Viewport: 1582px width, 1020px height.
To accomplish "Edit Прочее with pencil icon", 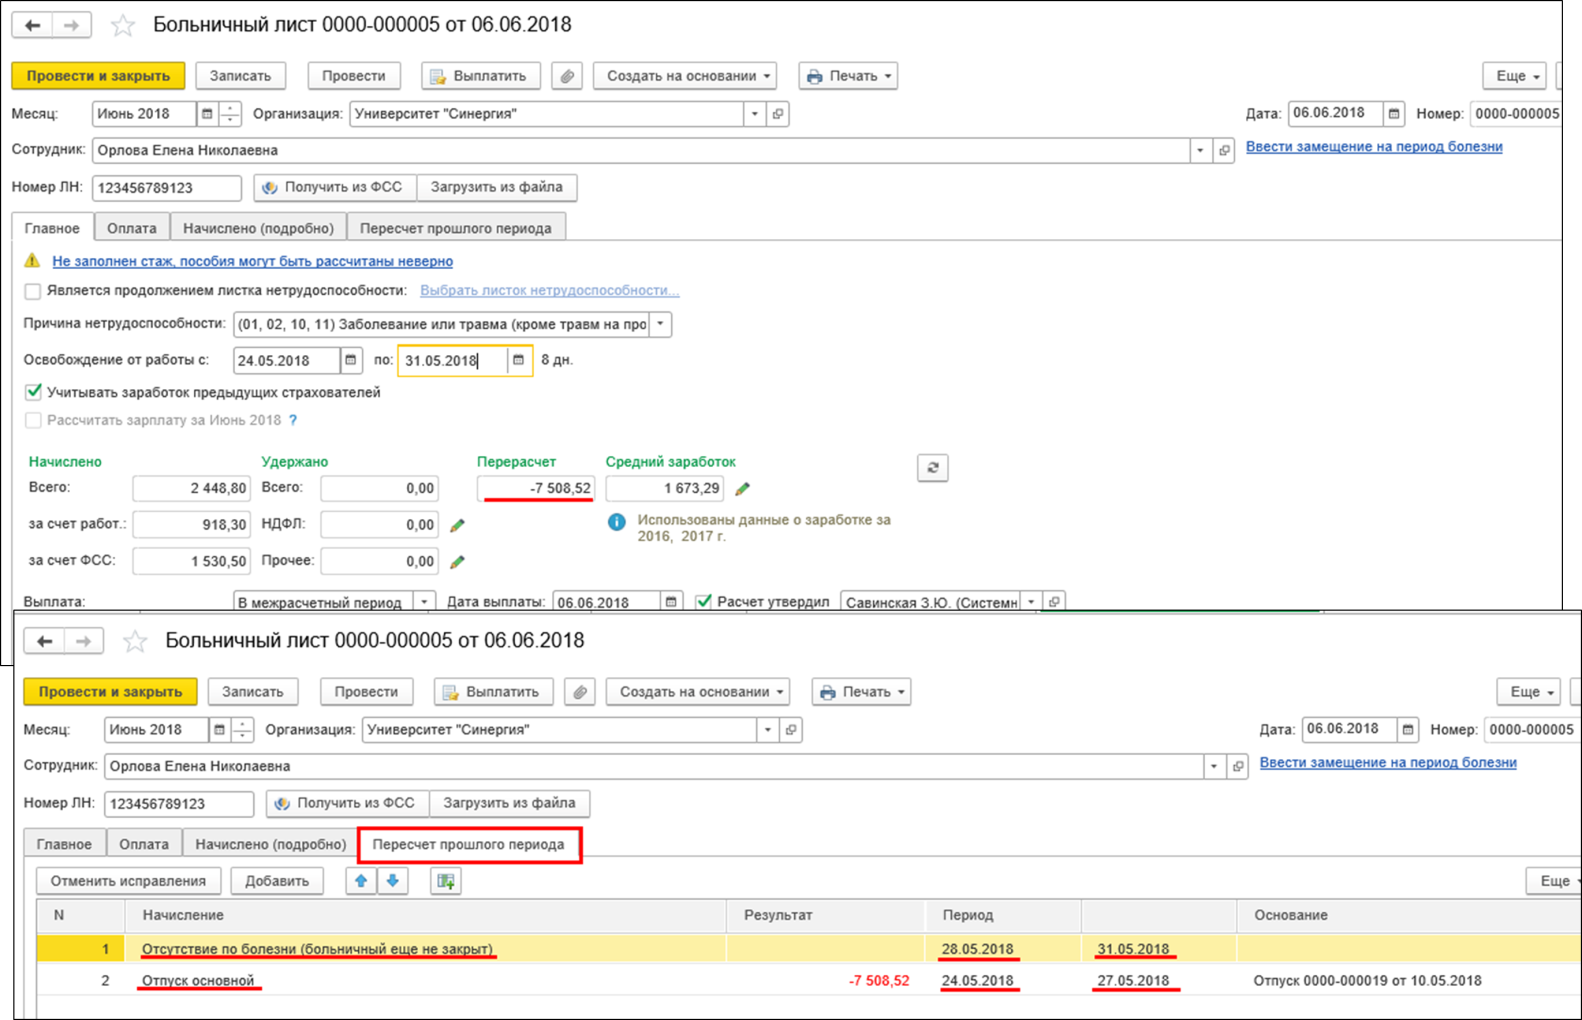I will [x=457, y=562].
